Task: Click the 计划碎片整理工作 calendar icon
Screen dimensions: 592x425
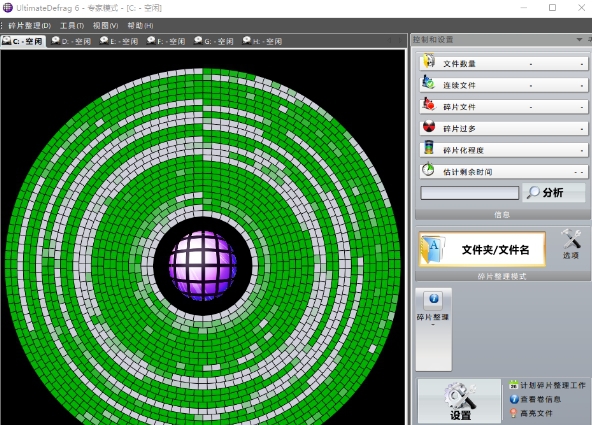Action: pyautogui.click(x=513, y=385)
